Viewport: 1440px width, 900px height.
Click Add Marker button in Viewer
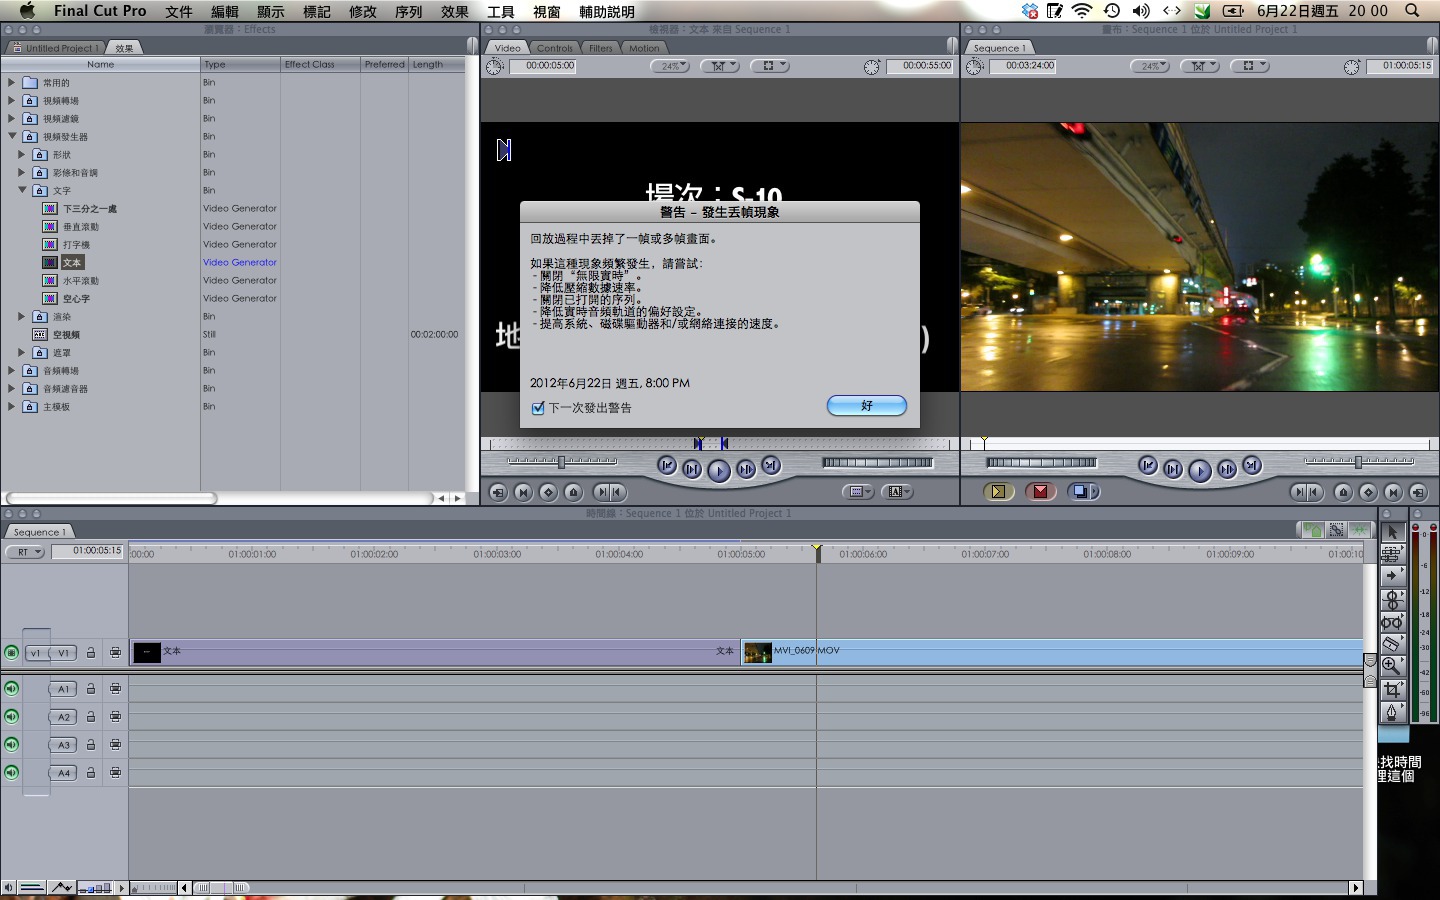point(573,492)
